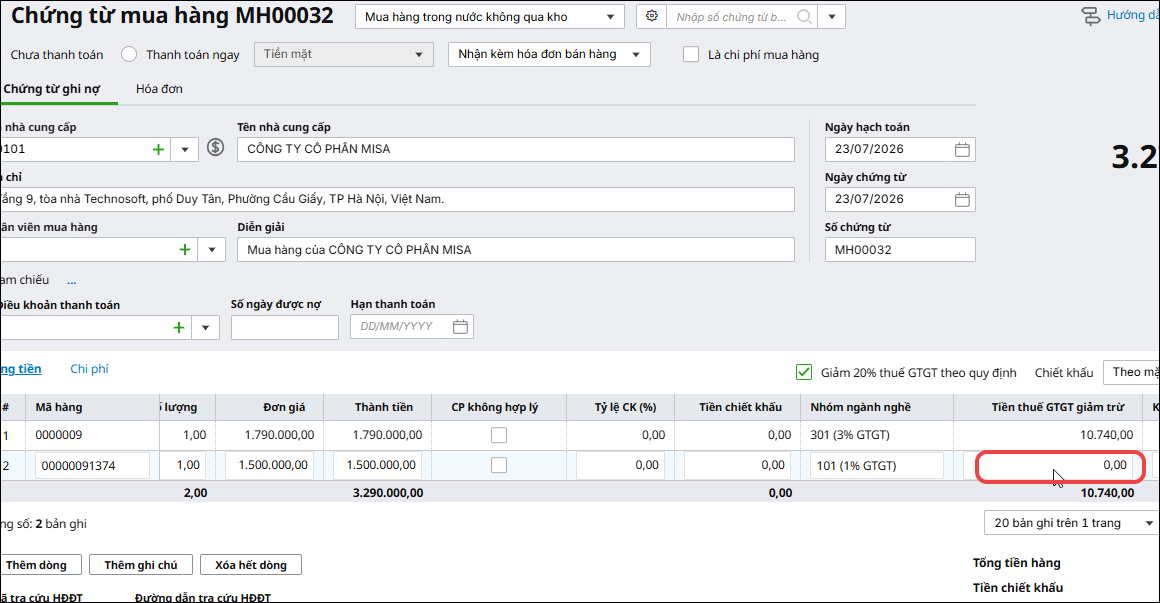Click Mã hàng cell 00000091374
Viewport: 1160px width, 603px height.
[92, 465]
